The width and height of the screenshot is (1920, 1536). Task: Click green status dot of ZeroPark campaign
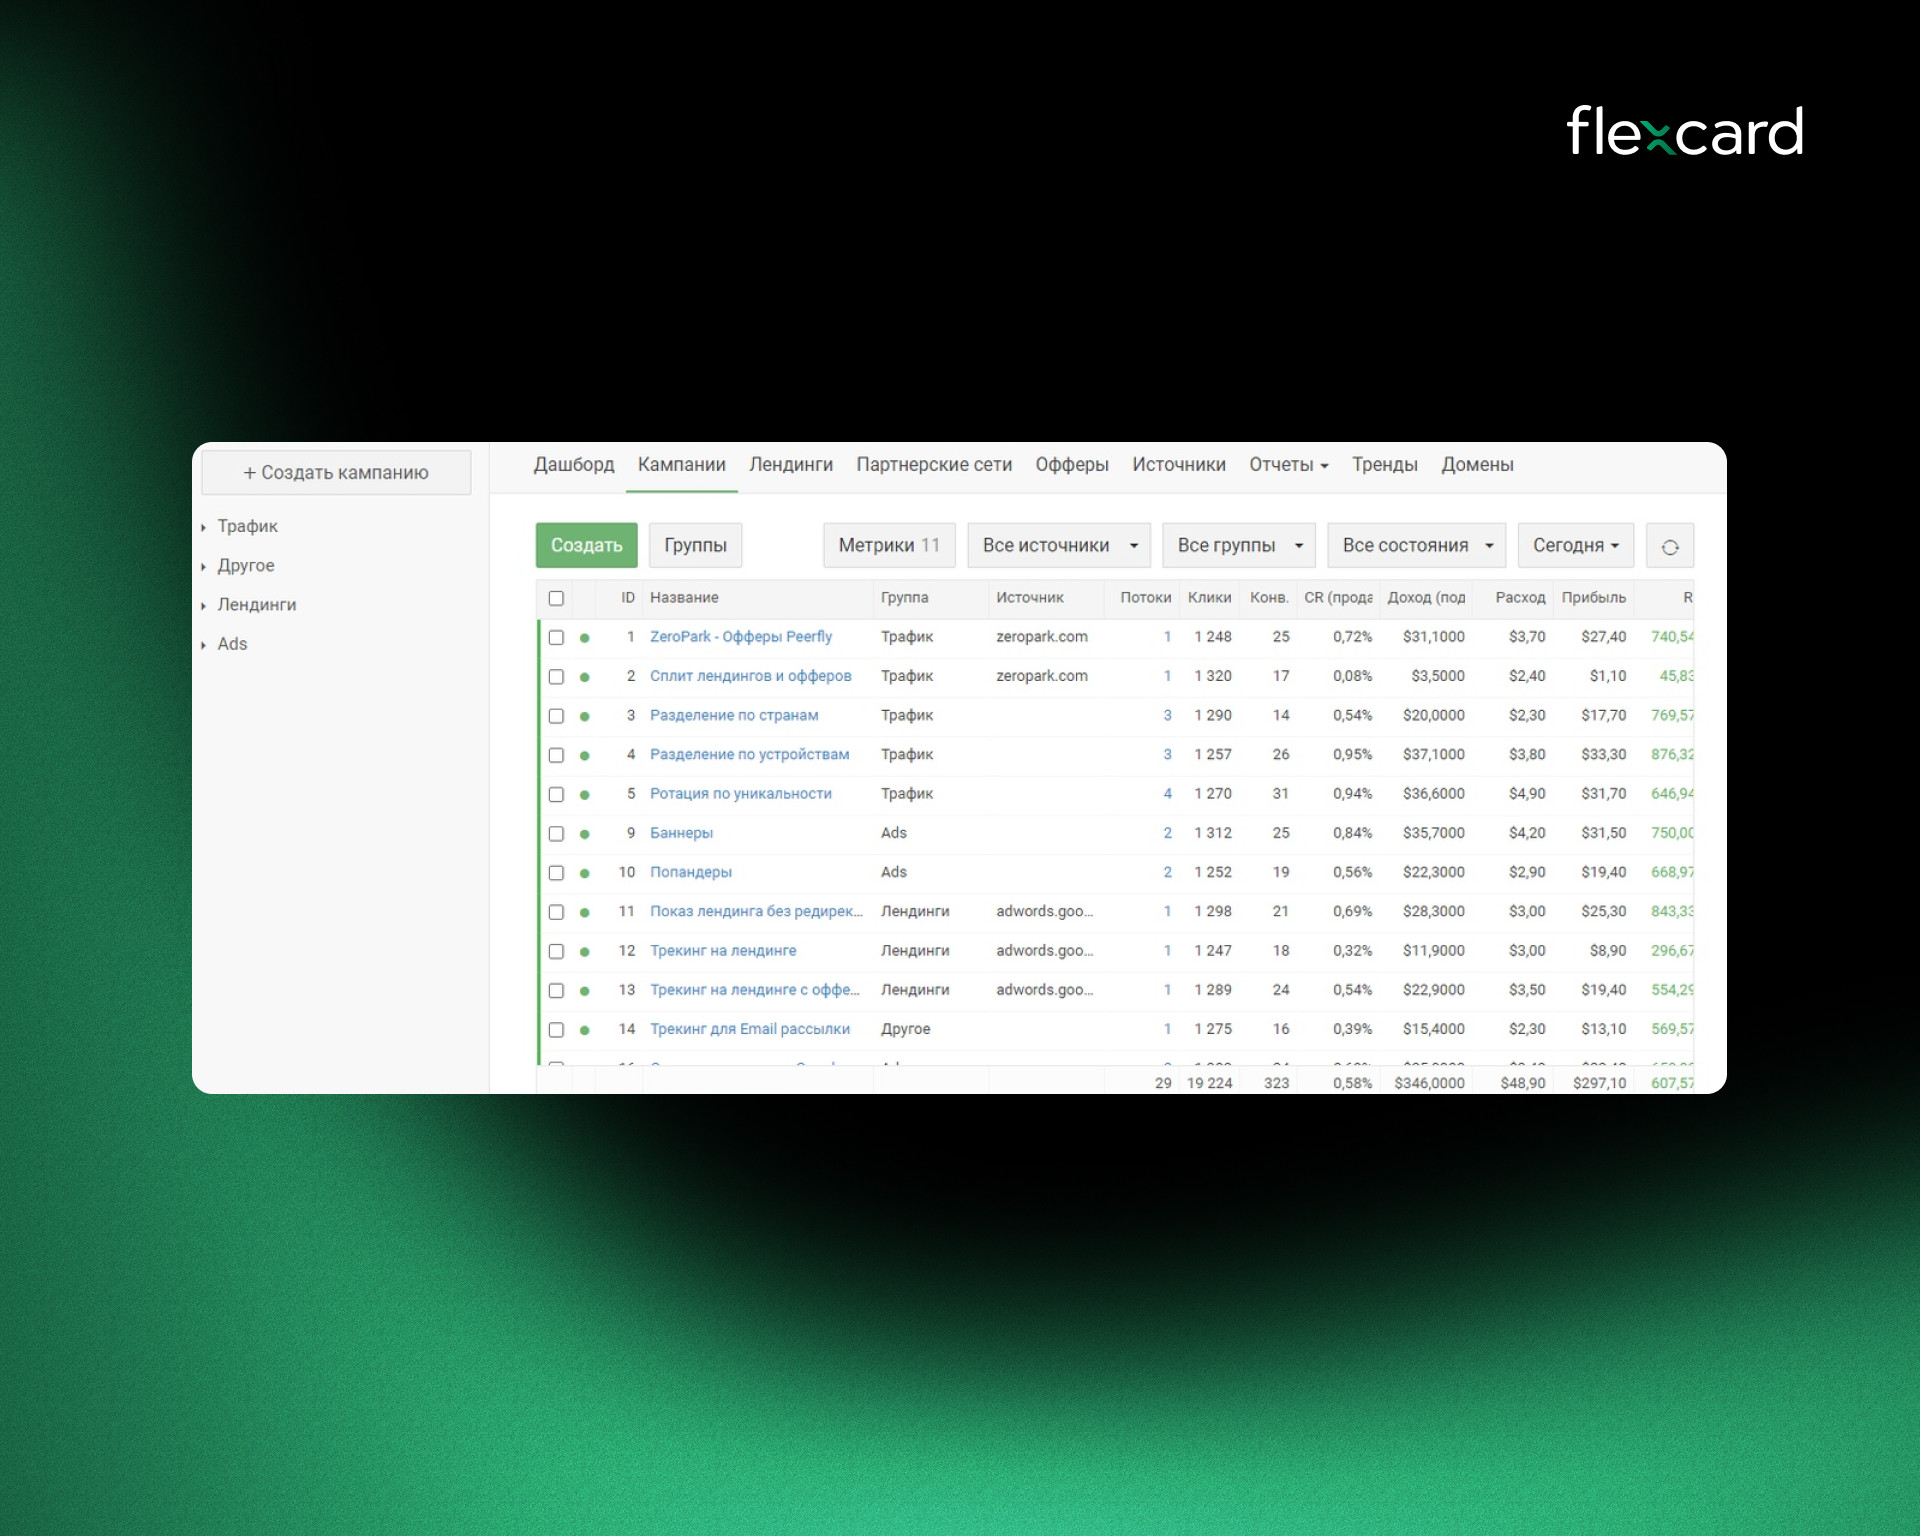pos(585,638)
